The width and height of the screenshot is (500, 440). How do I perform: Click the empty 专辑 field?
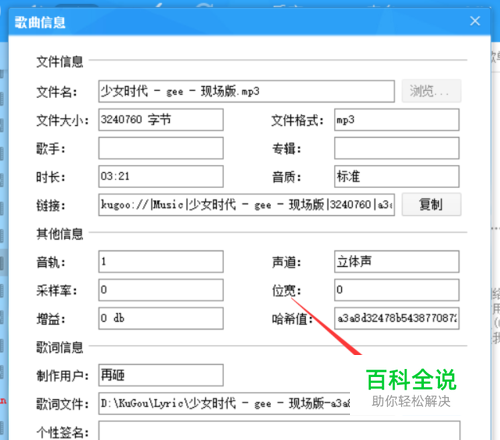(x=397, y=148)
